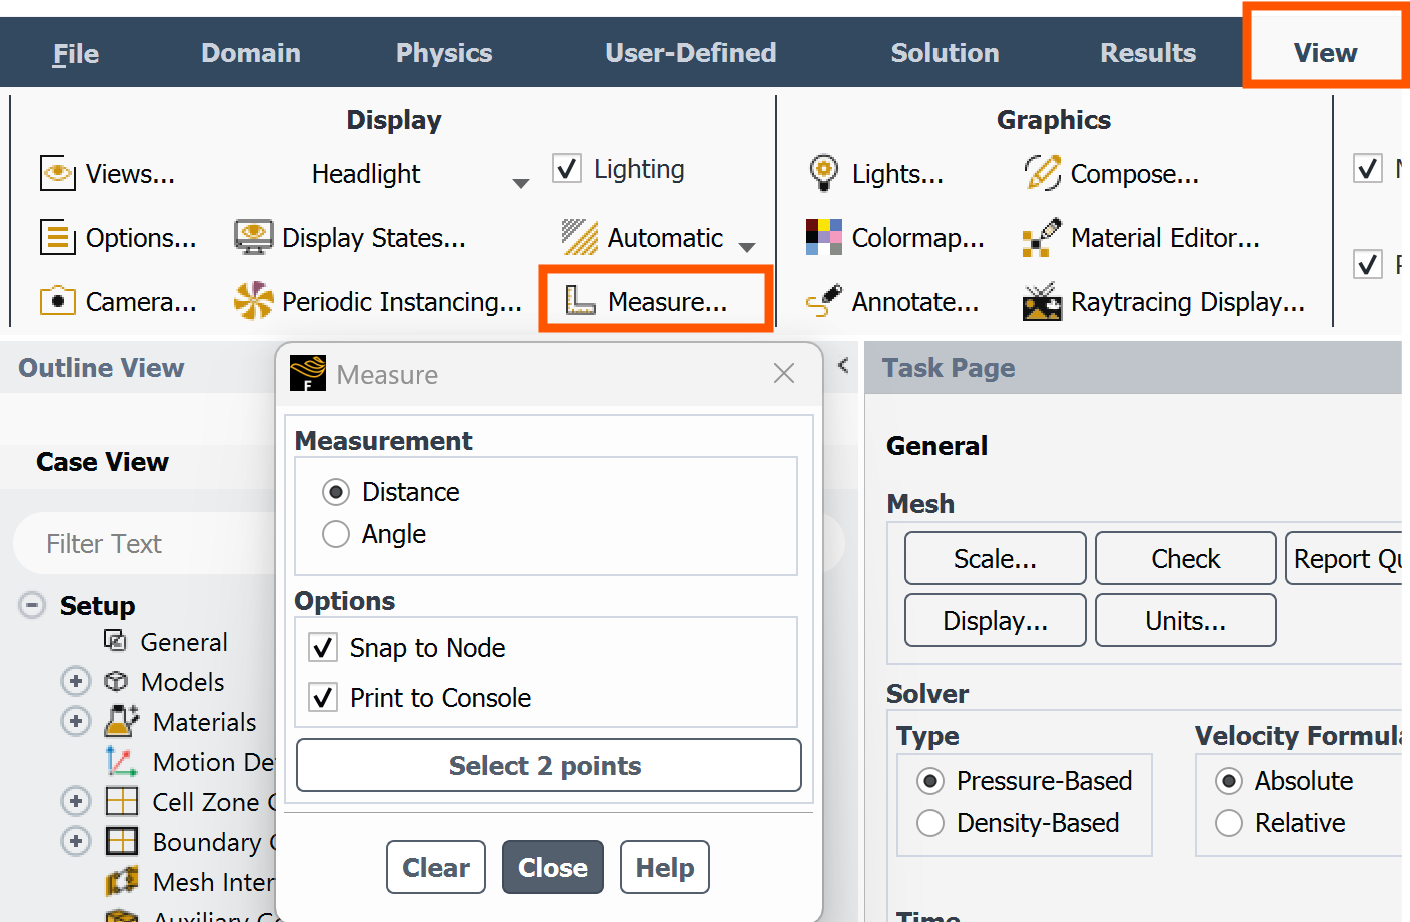The image size is (1410, 922).
Task: Select the Distance measurement option
Action: (336, 492)
